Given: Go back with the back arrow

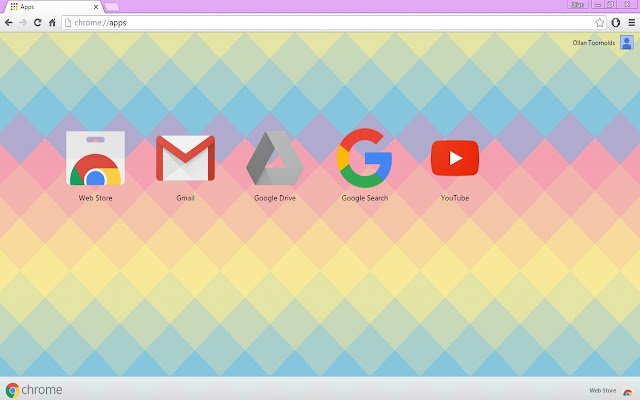Looking at the screenshot, I should pos(9,22).
